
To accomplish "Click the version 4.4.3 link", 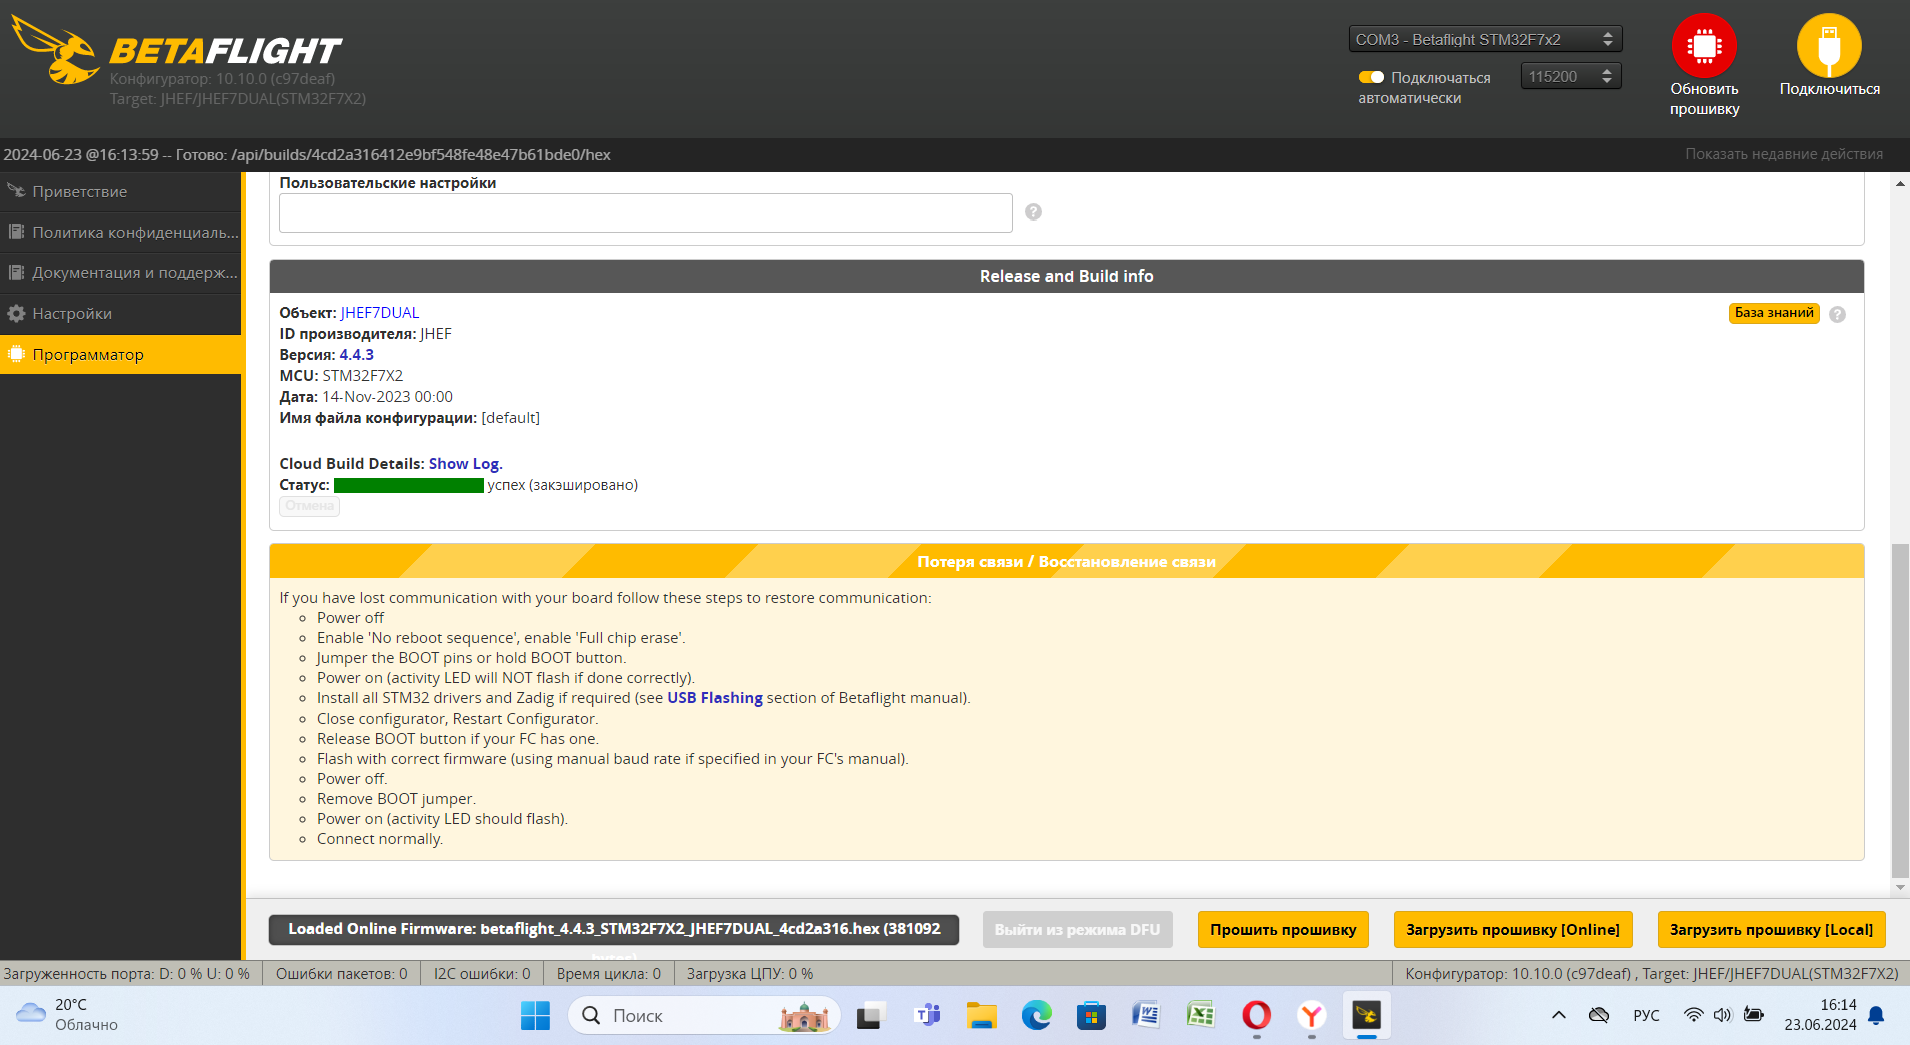I will [356, 355].
